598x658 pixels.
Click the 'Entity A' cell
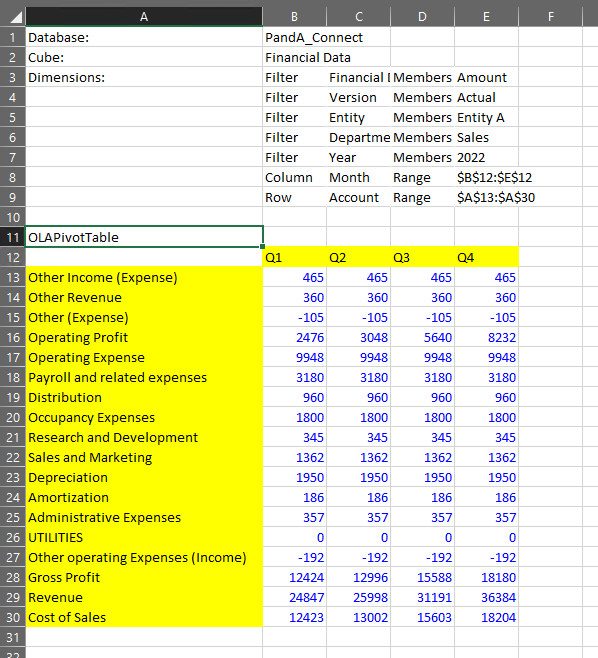tap(486, 117)
